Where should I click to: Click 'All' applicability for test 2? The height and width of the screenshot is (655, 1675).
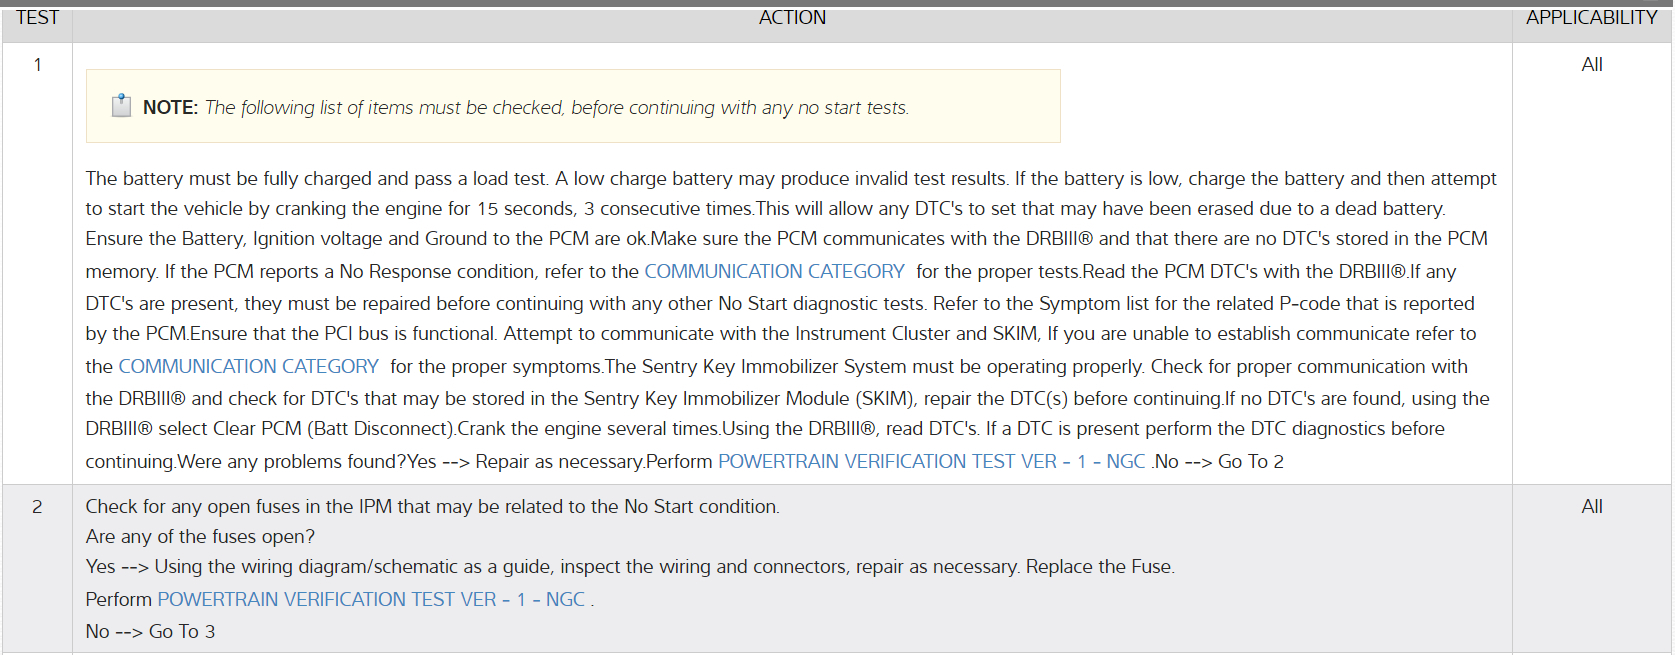[x=1591, y=507]
